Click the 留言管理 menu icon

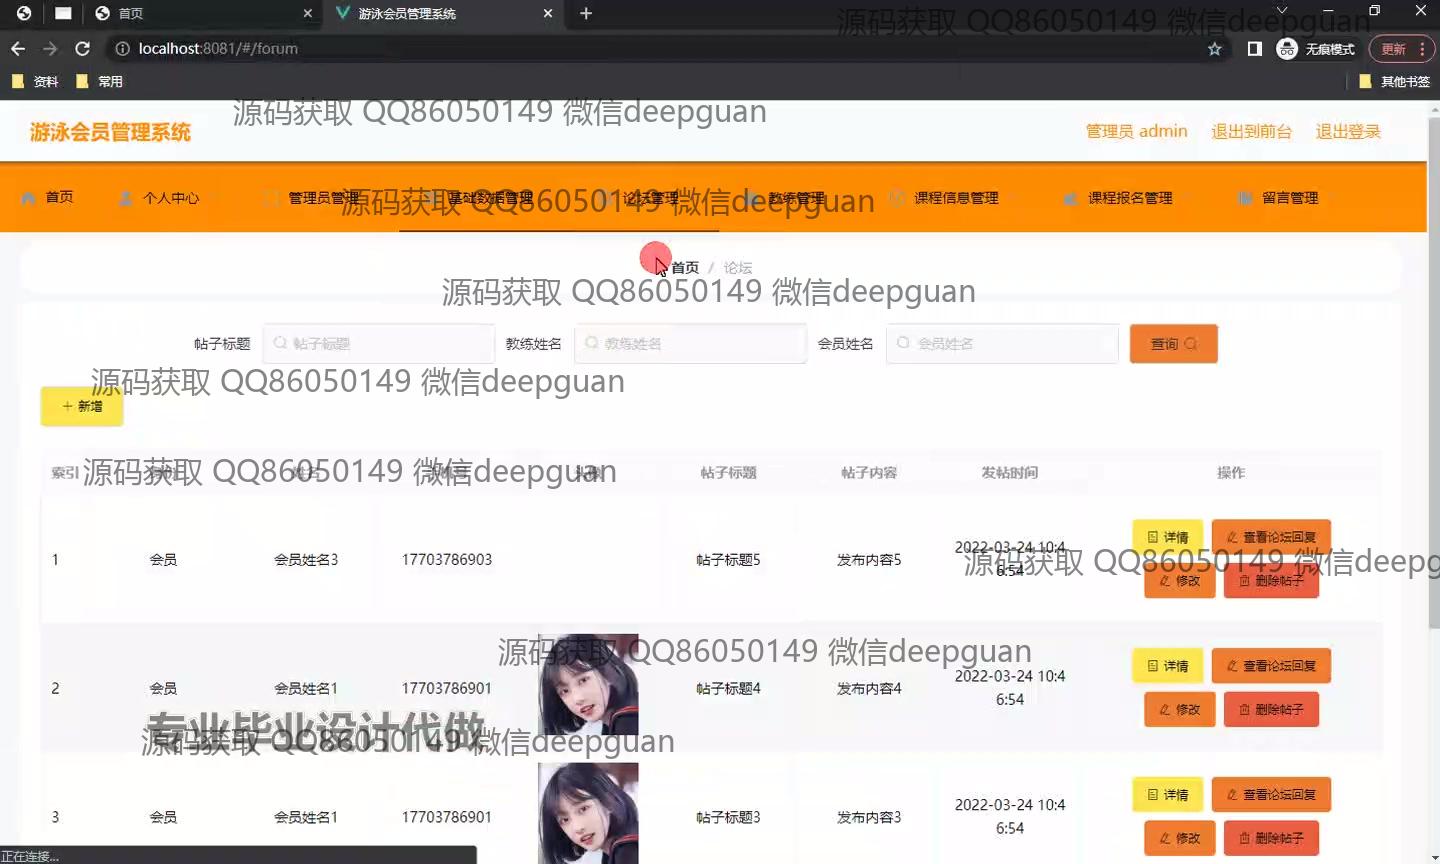point(1245,198)
